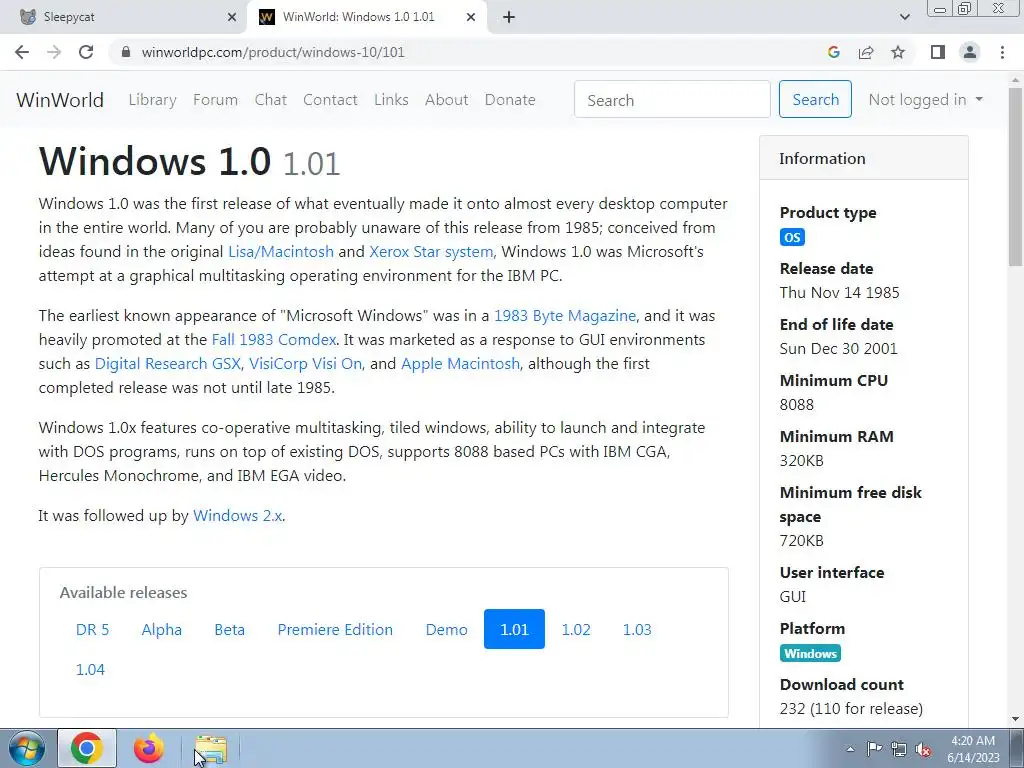This screenshot has height=768, width=1024.
Task: Click the page vertical scrollbar thumb
Action: pos(1016,178)
